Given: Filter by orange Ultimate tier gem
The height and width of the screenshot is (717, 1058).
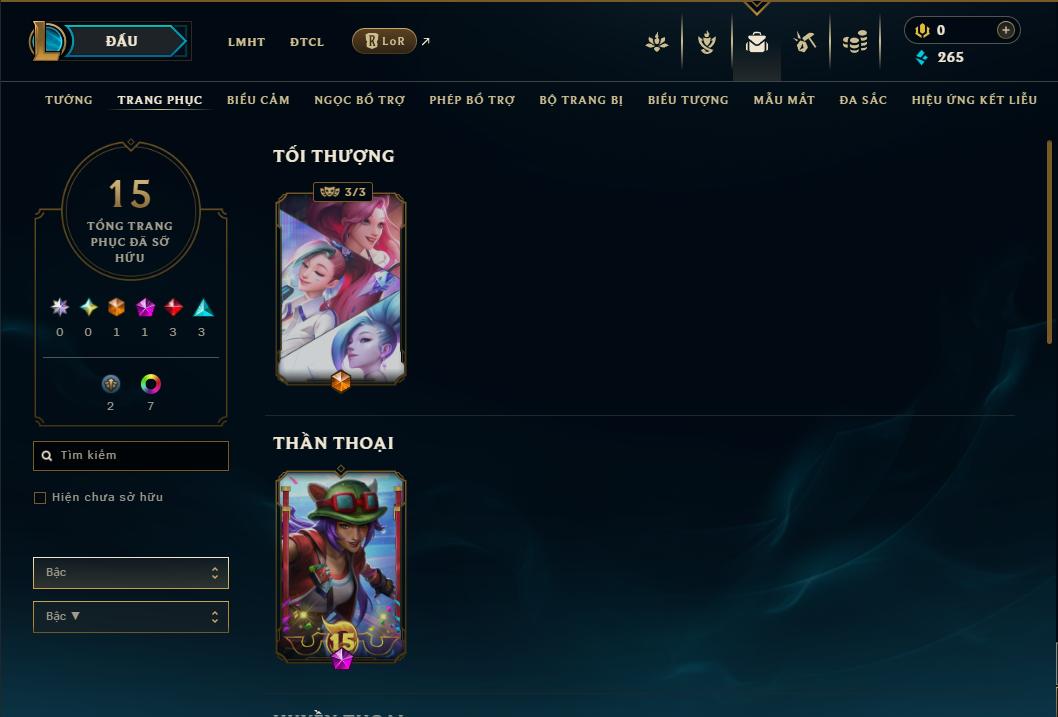Looking at the screenshot, I should pyautogui.click(x=116, y=308).
